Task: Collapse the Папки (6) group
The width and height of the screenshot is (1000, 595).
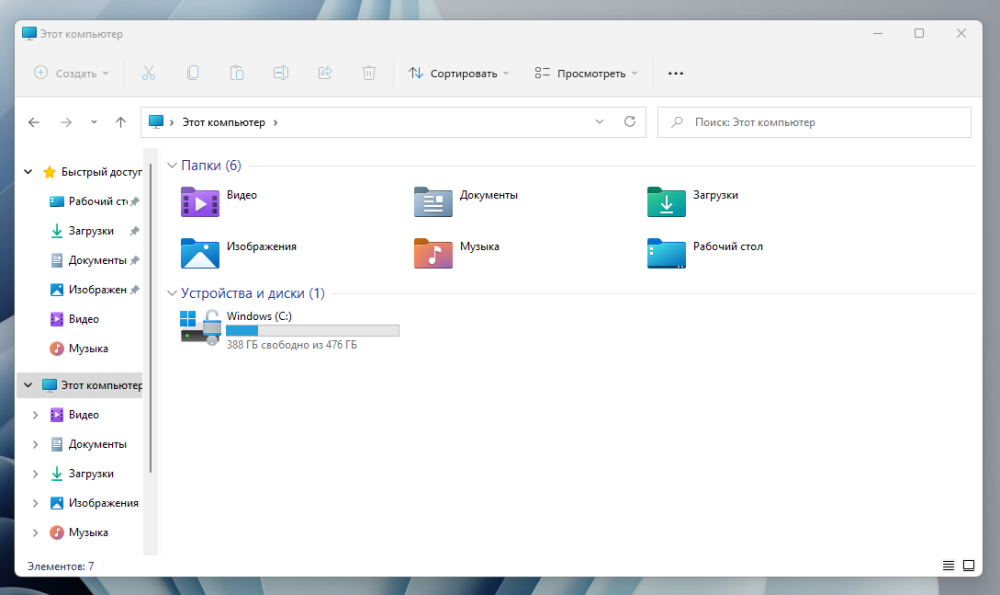Action: (172, 165)
